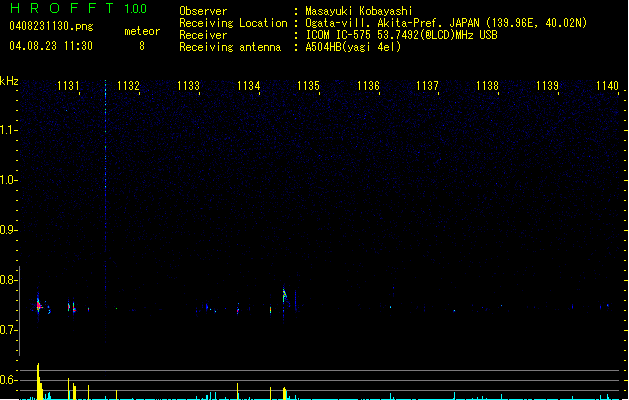Image resolution: width=629 pixels, height=400 pixels.
Task: Click the 'Observer' field label
Action: 203,11
